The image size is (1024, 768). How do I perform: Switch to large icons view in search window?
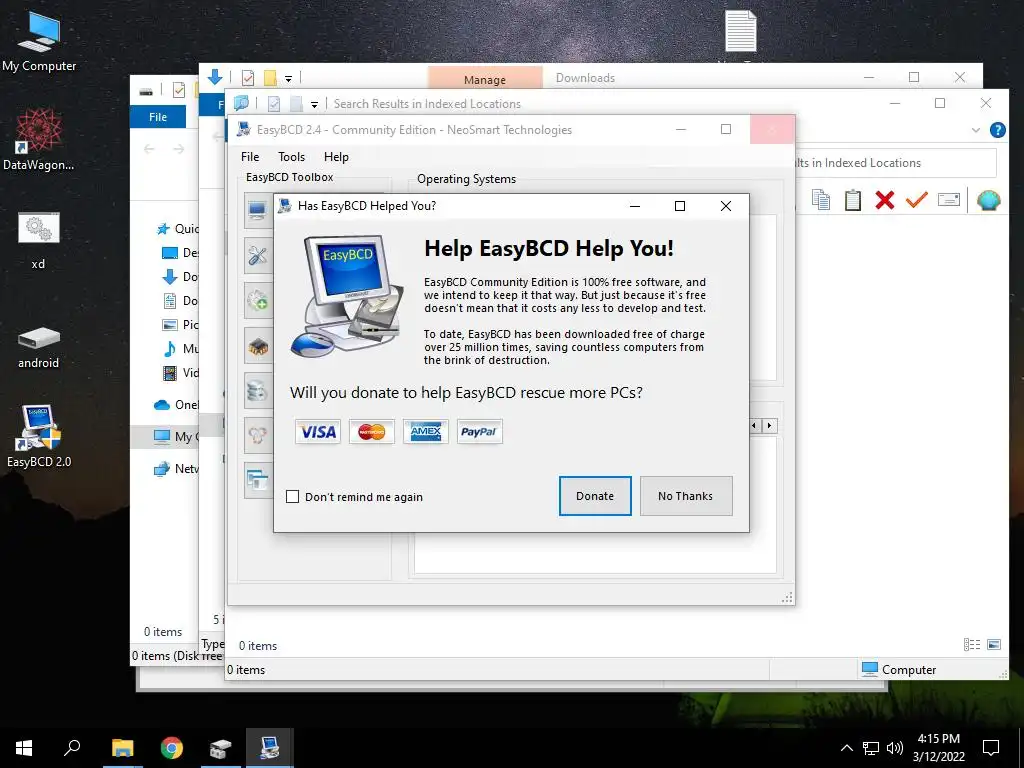point(994,645)
